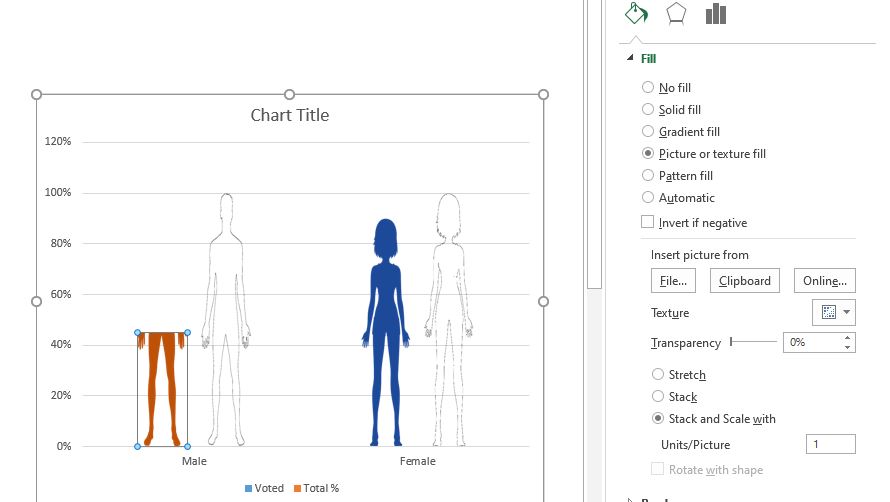This screenshot has width=890, height=502.
Task: Click the Female axis label
Action: (418, 461)
